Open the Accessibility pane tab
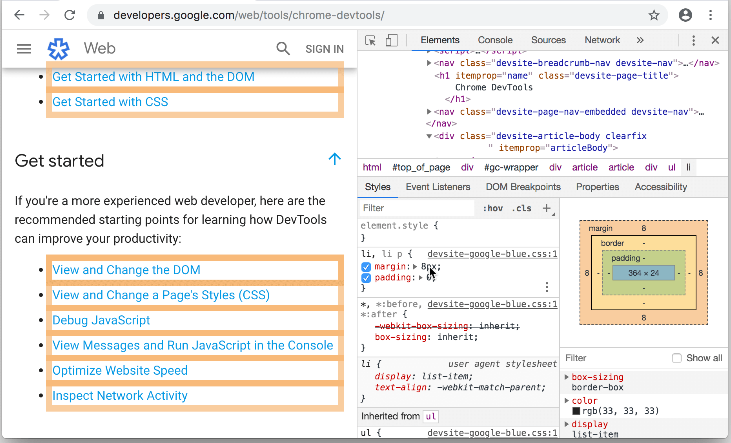 coord(661,187)
